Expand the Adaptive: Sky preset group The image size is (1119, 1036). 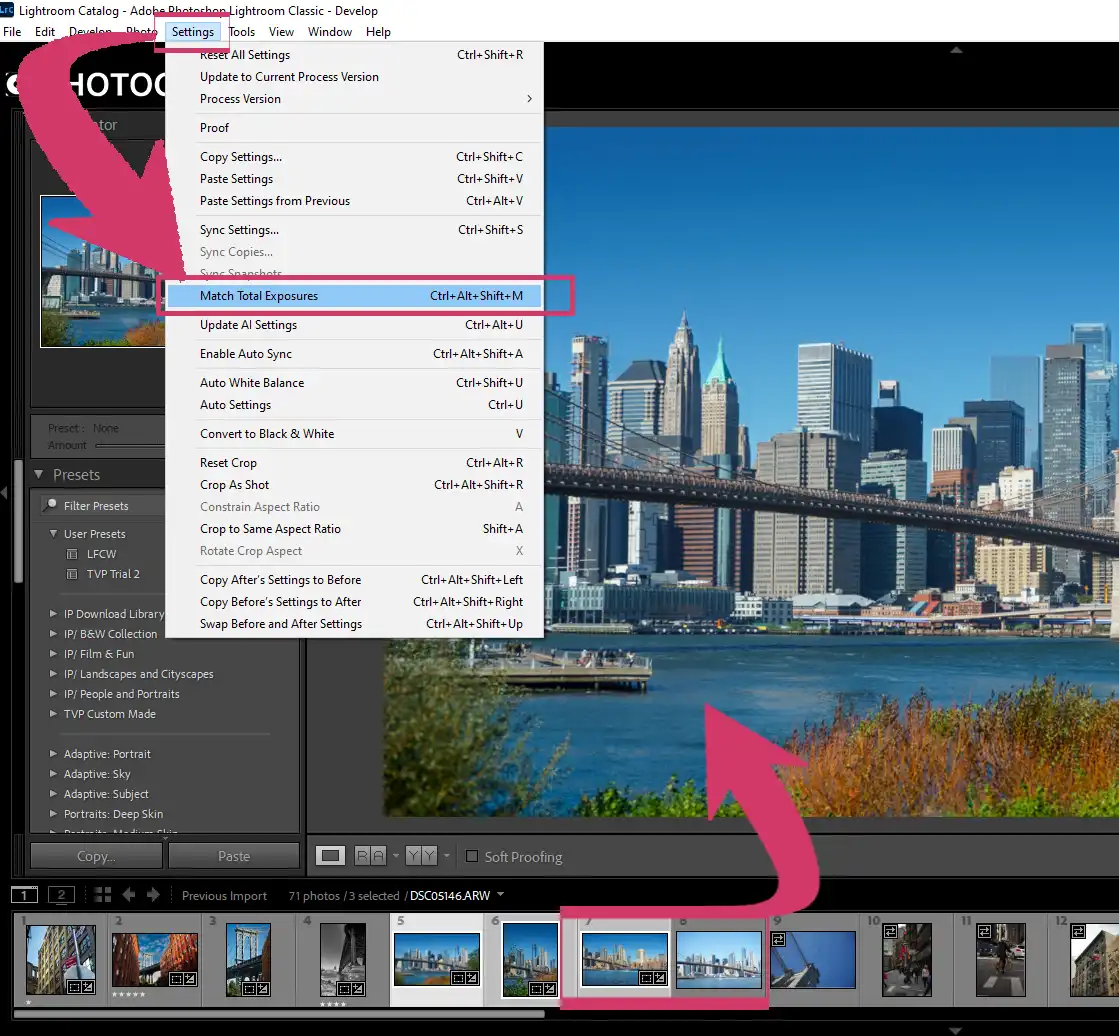coord(54,774)
